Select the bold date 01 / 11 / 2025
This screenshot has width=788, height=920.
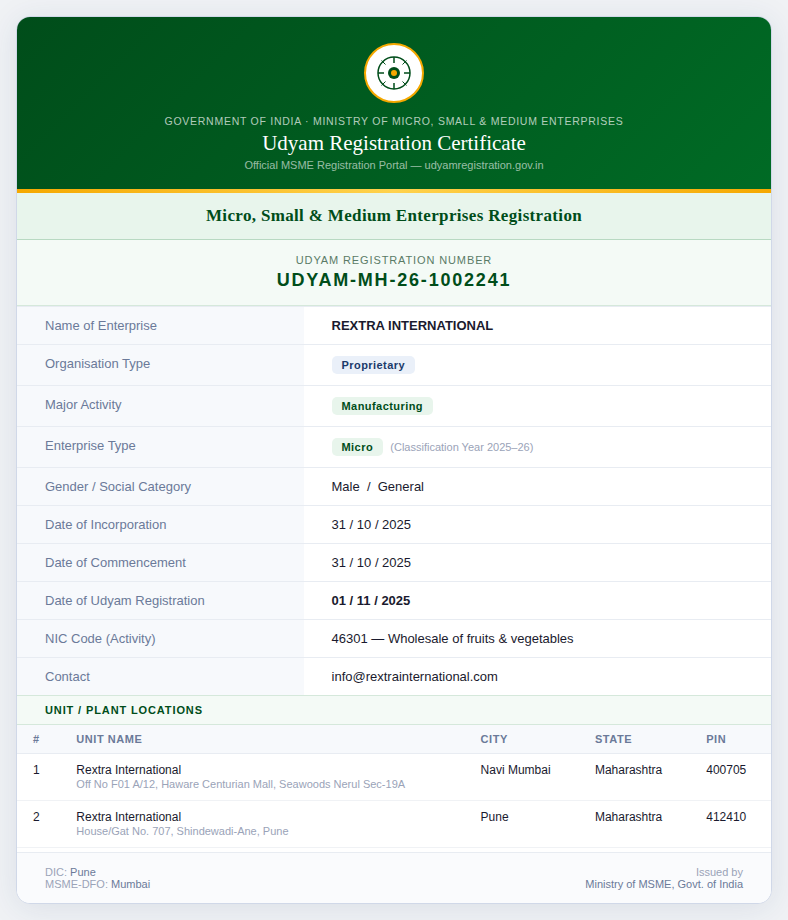[371, 601]
